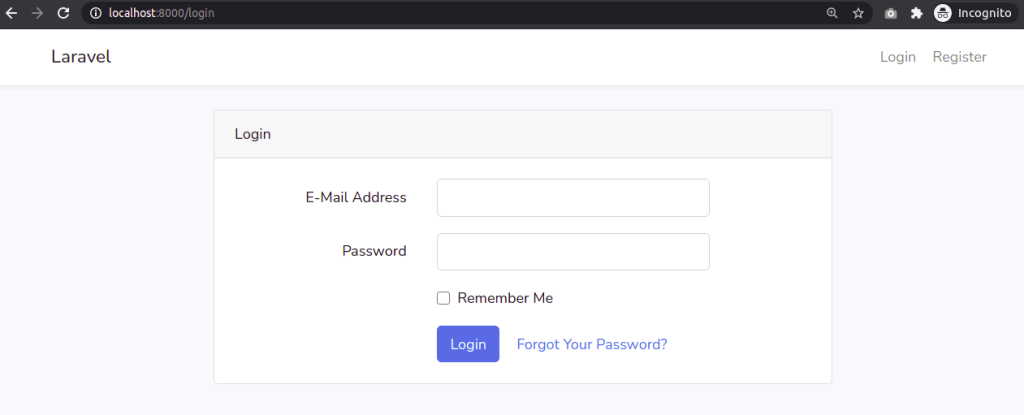Click the browser forward arrow
The width and height of the screenshot is (1024, 415).
point(38,14)
